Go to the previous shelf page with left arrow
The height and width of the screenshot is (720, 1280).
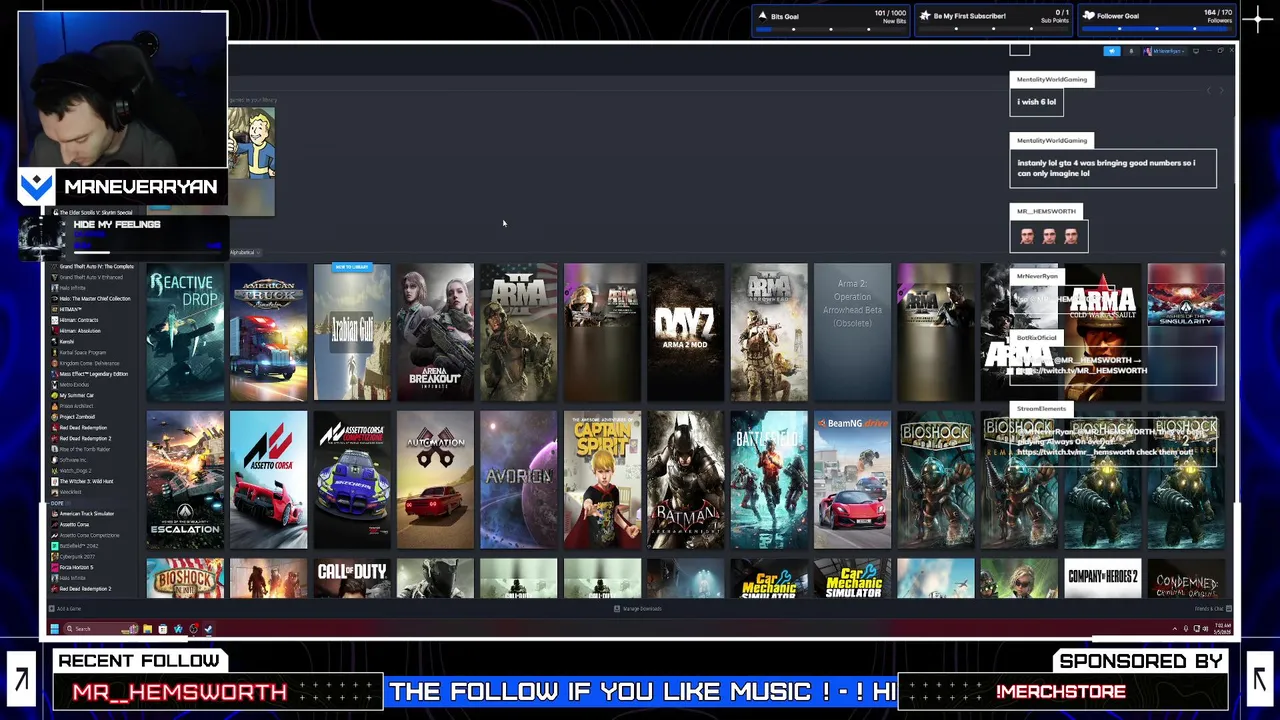click(x=1209, y=90)
